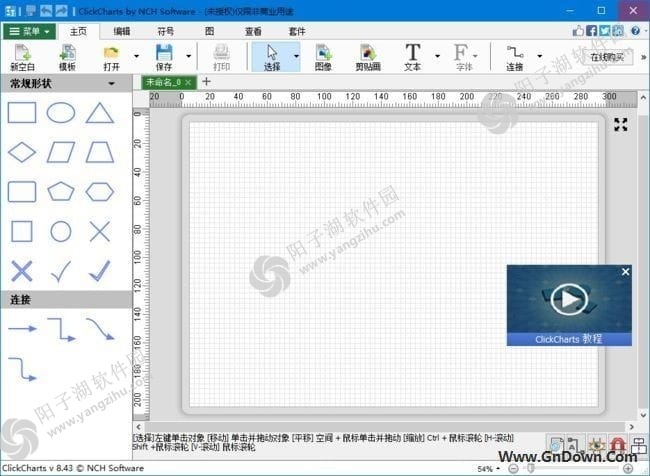Select the pentagon shape
Image resolution: width=650 pixels, height=476 pixels.
[61, 192]
